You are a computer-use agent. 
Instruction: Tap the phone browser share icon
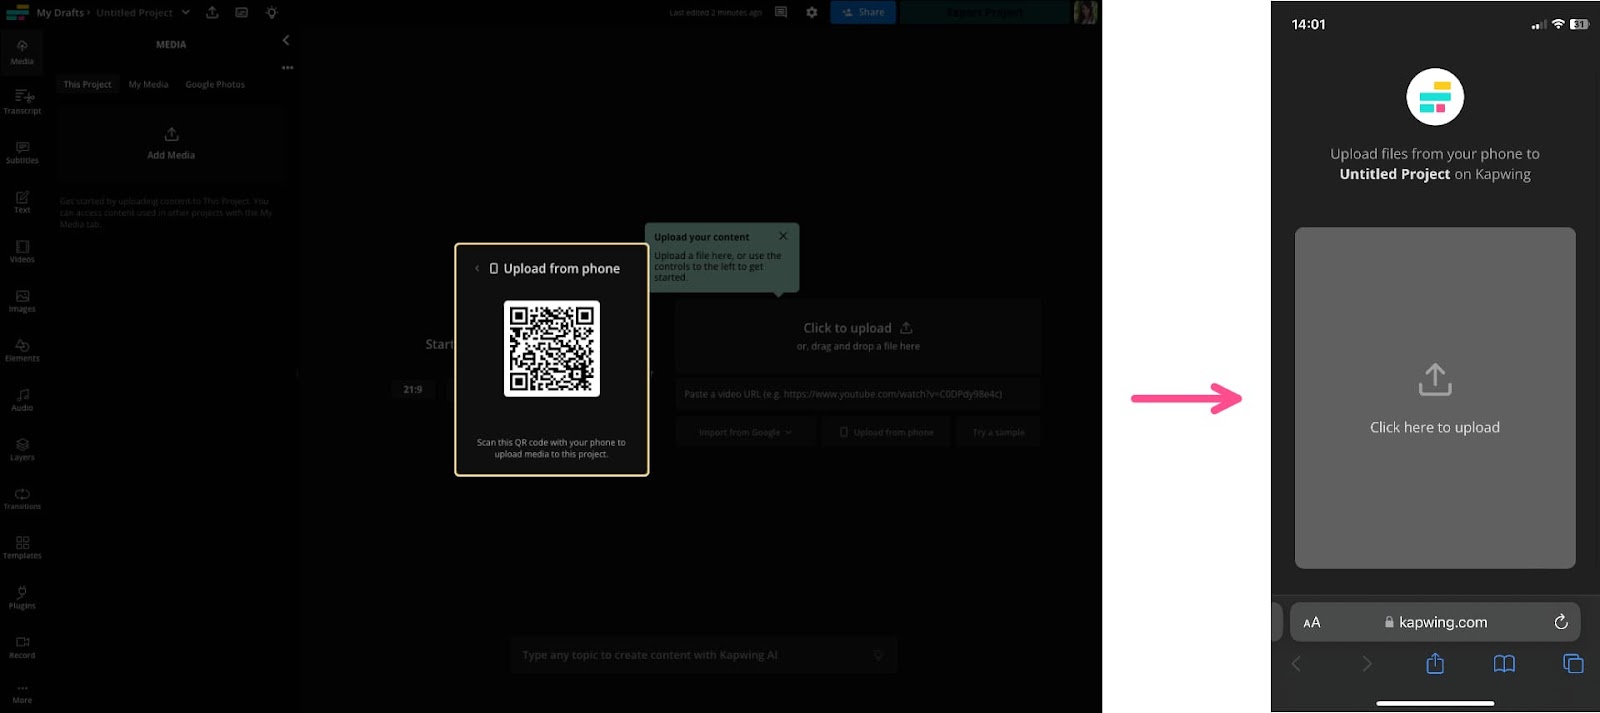(x=1435, y=663)
